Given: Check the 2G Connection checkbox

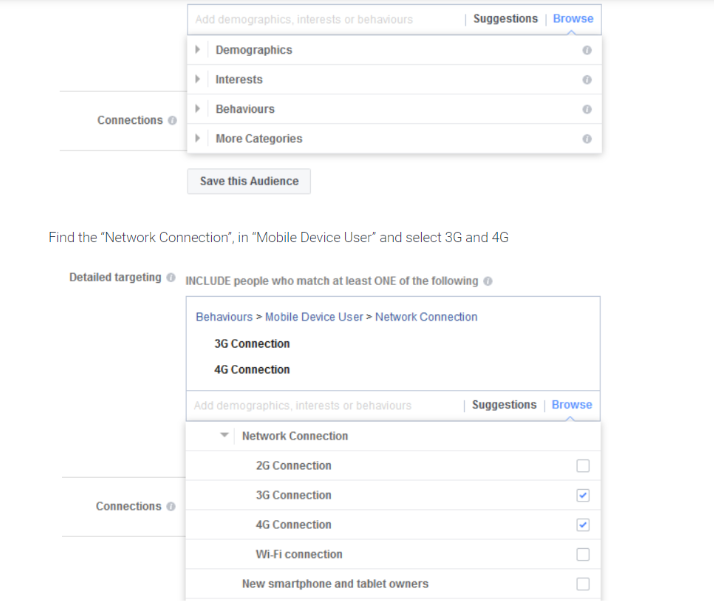Looking at the screenshot, I should 583,466.
